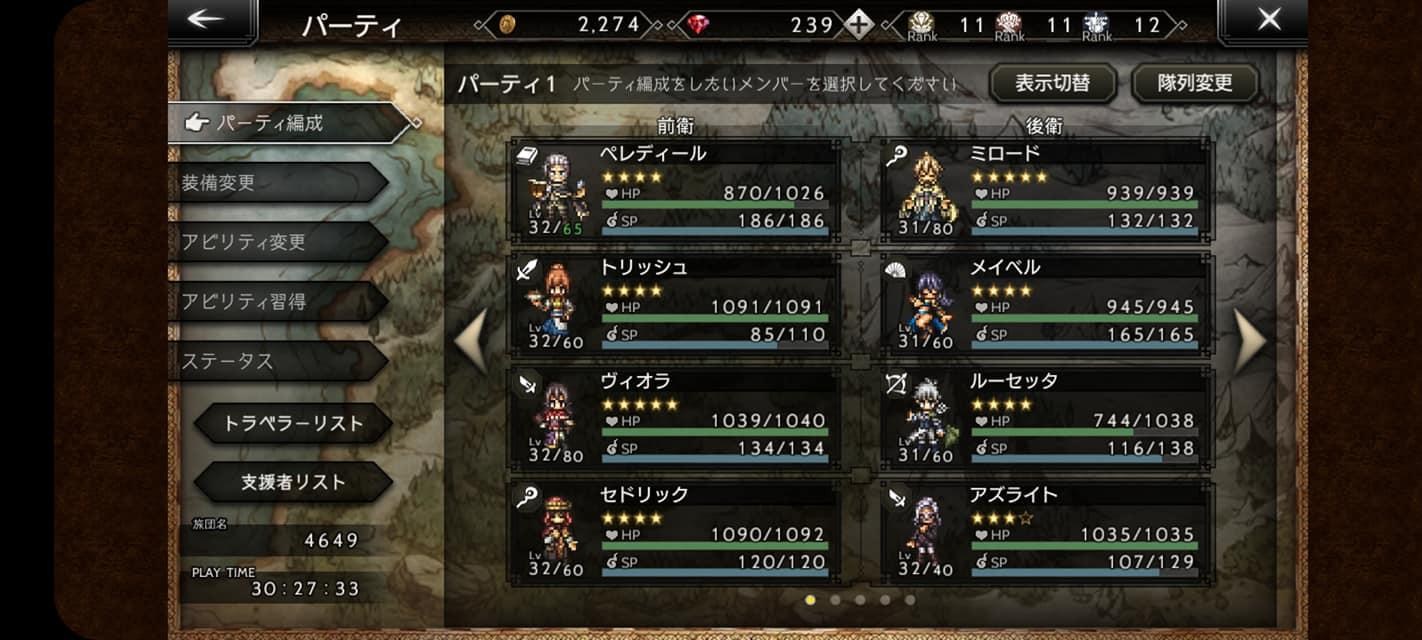Open アビリティ習得 menu item
Image resolution: width=1422 pixels, height=640 pixels.
point(277,301)
